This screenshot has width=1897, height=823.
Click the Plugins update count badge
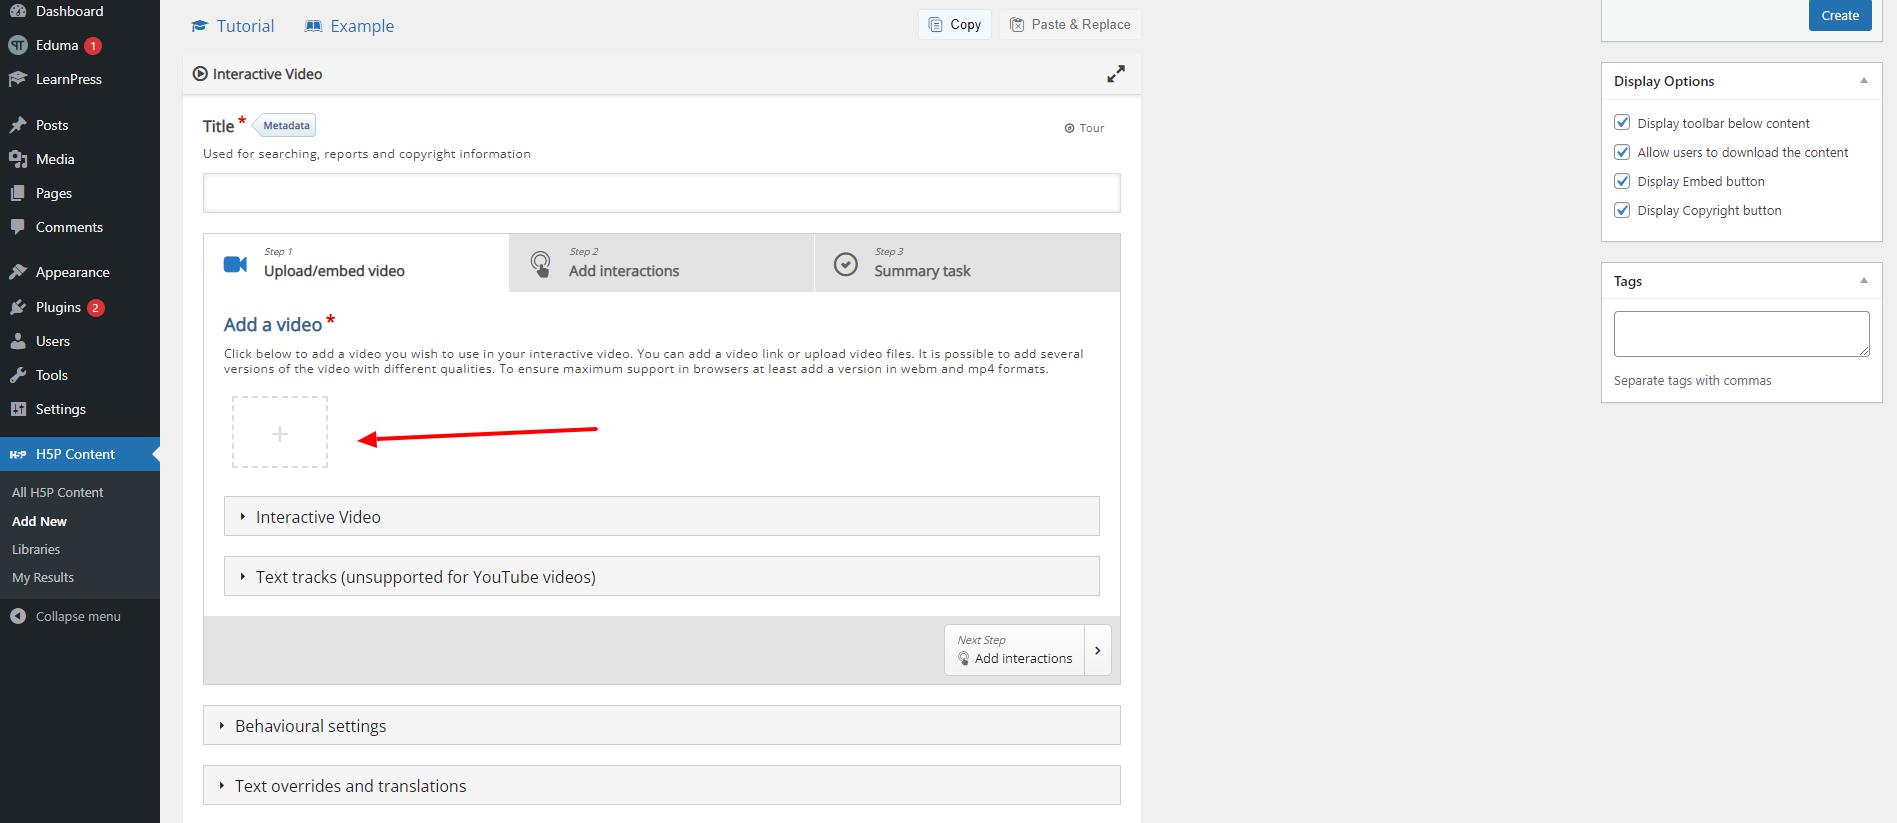click(x=96, y=308)
